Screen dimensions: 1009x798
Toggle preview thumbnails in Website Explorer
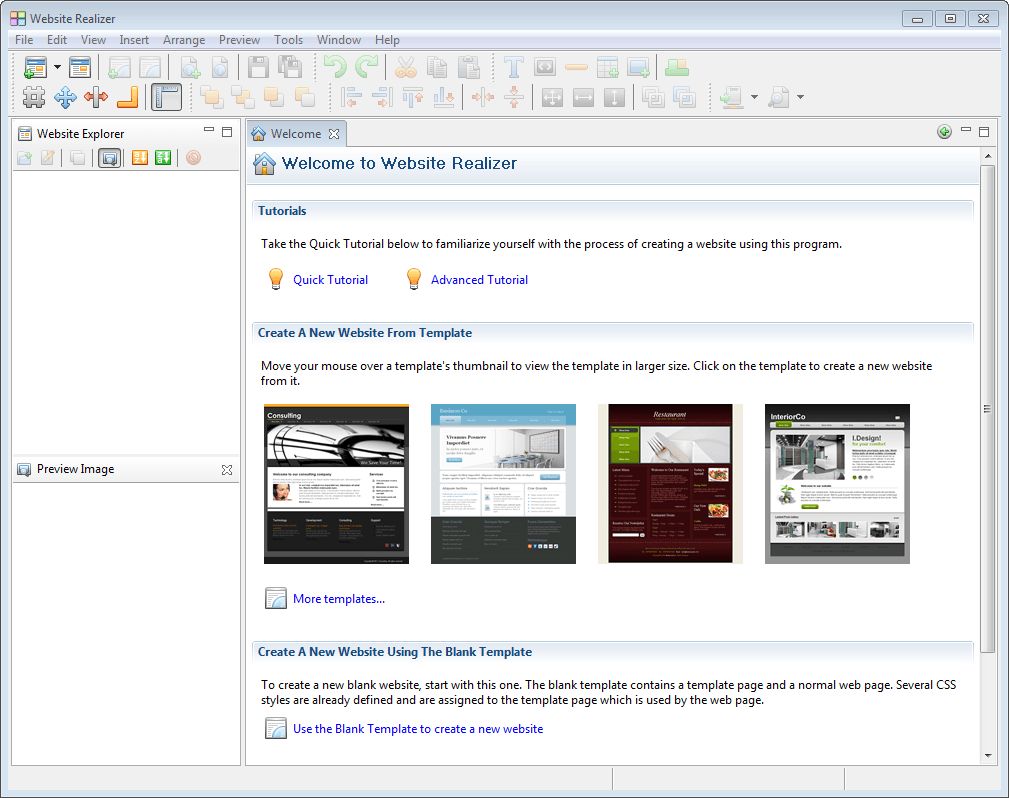(109, 158)
